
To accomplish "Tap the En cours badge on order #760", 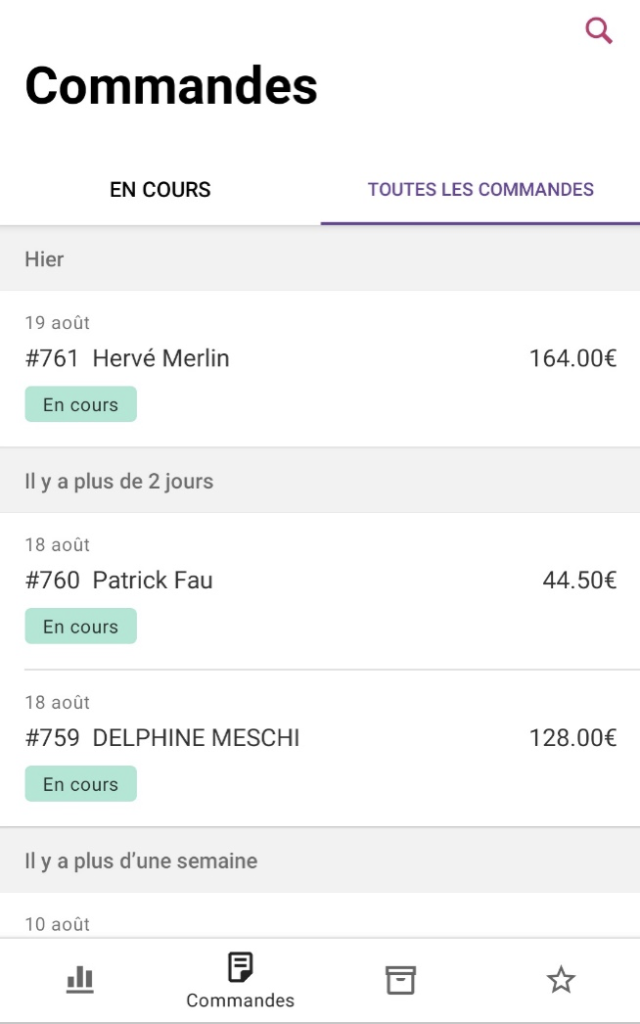I will (x=81, y=627).
